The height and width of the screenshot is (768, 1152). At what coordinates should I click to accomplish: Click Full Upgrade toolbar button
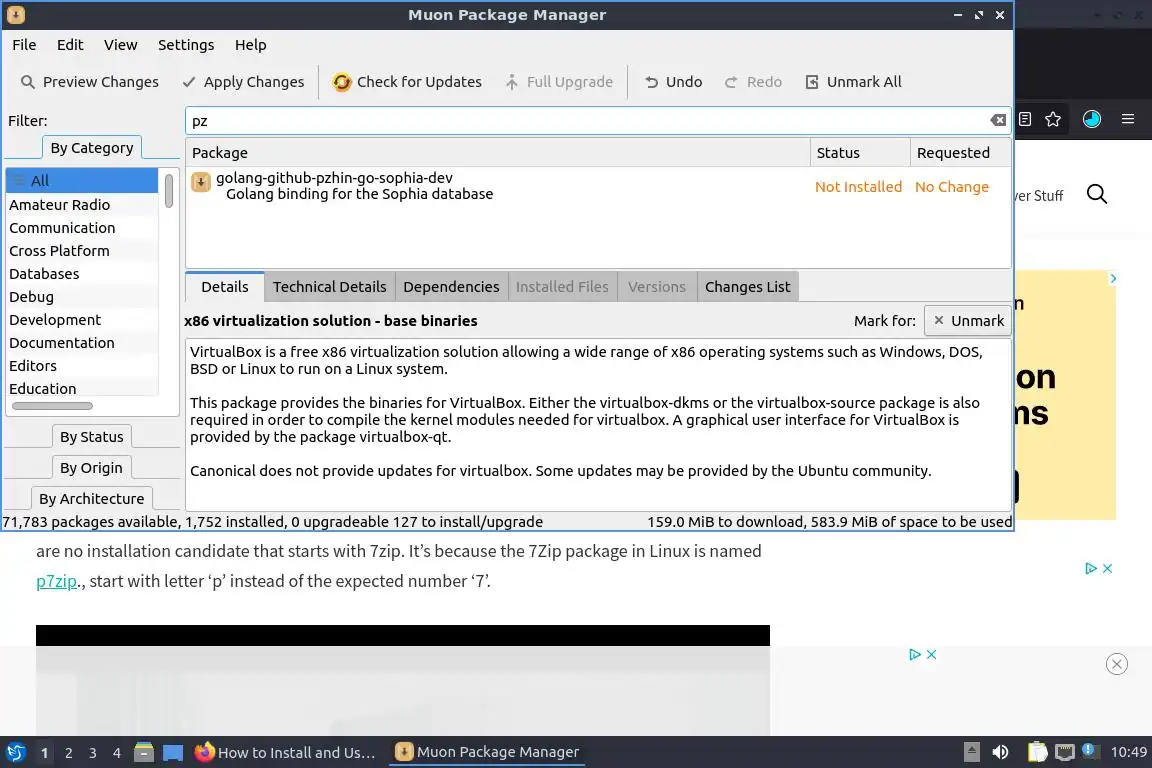[559, 82]
